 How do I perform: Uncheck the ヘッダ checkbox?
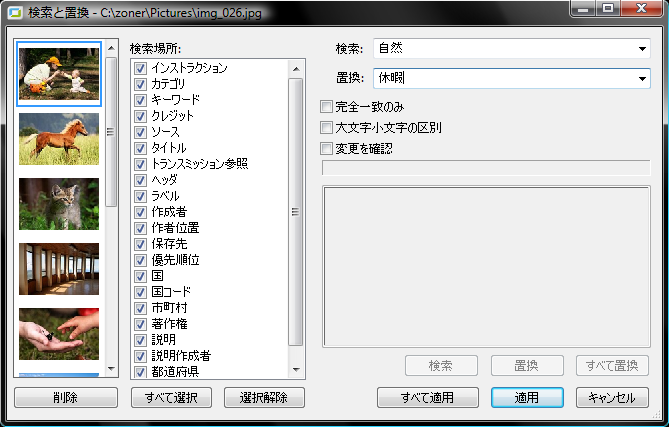coord(140,180)
